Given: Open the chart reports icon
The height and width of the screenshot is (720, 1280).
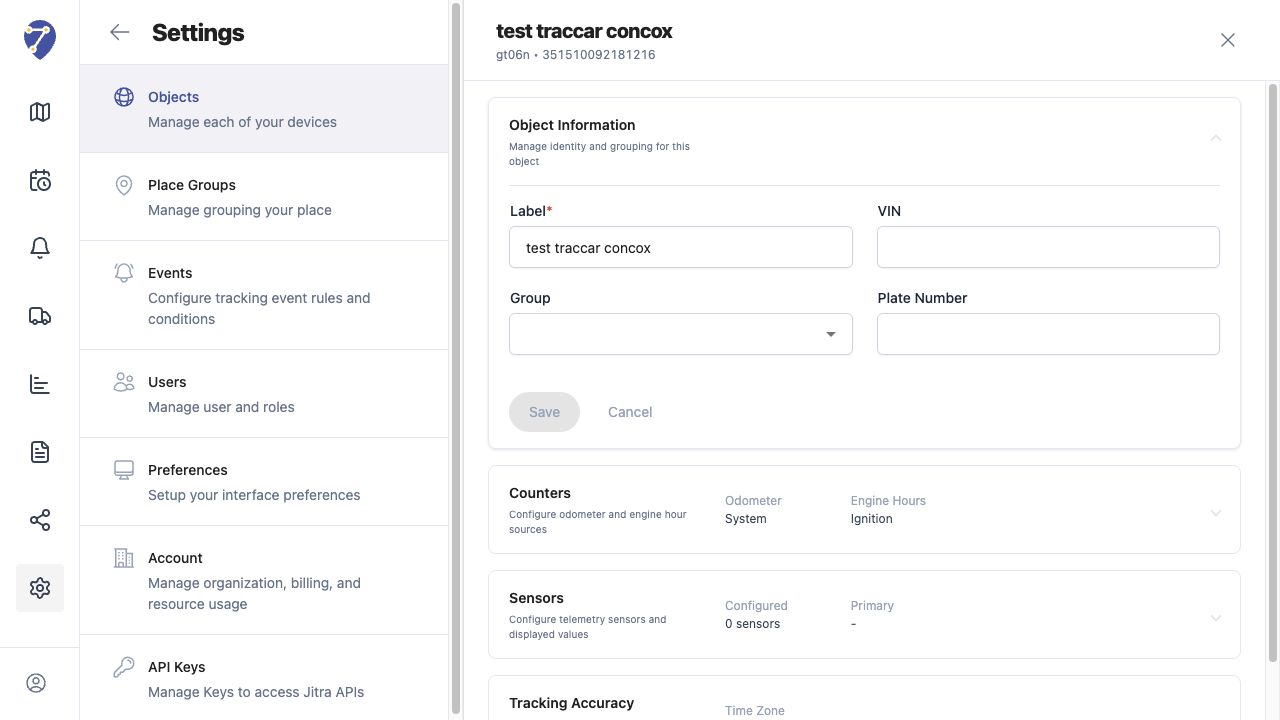Looking at the screenshot, I should coord(40,384).
